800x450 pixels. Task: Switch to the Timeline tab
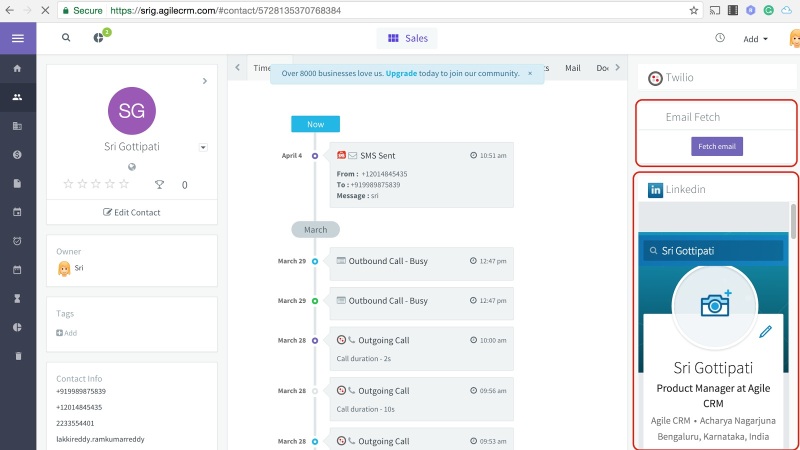[262, 68]
